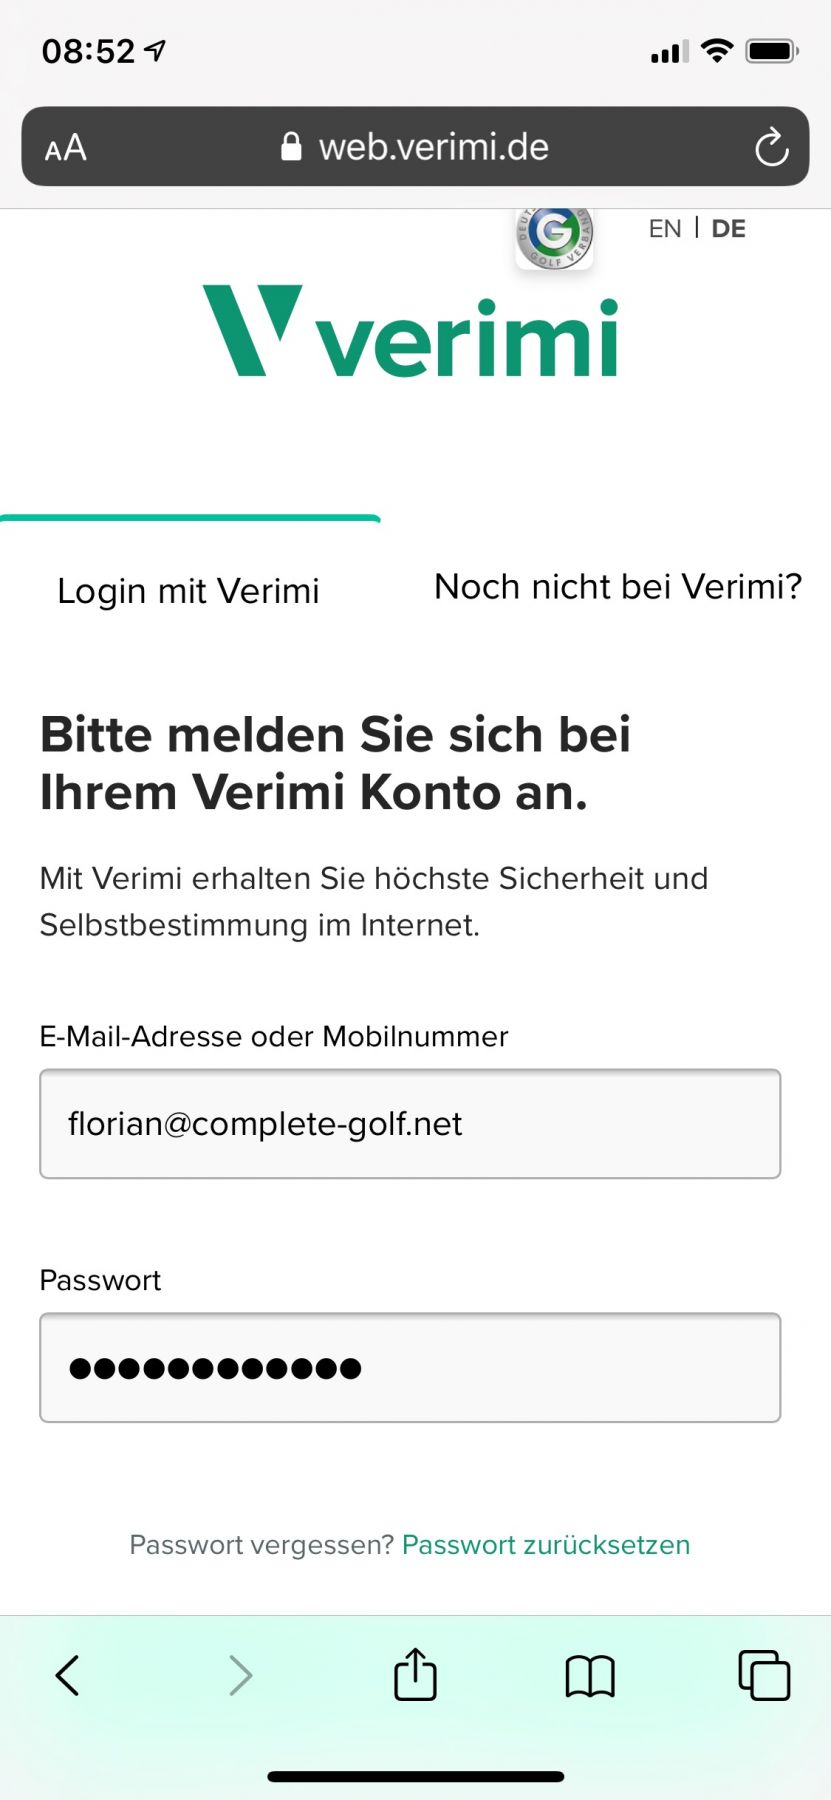Viewport: 831px width, 1800px height.
Task: Switch language to EN
Action: pos(665,229)
